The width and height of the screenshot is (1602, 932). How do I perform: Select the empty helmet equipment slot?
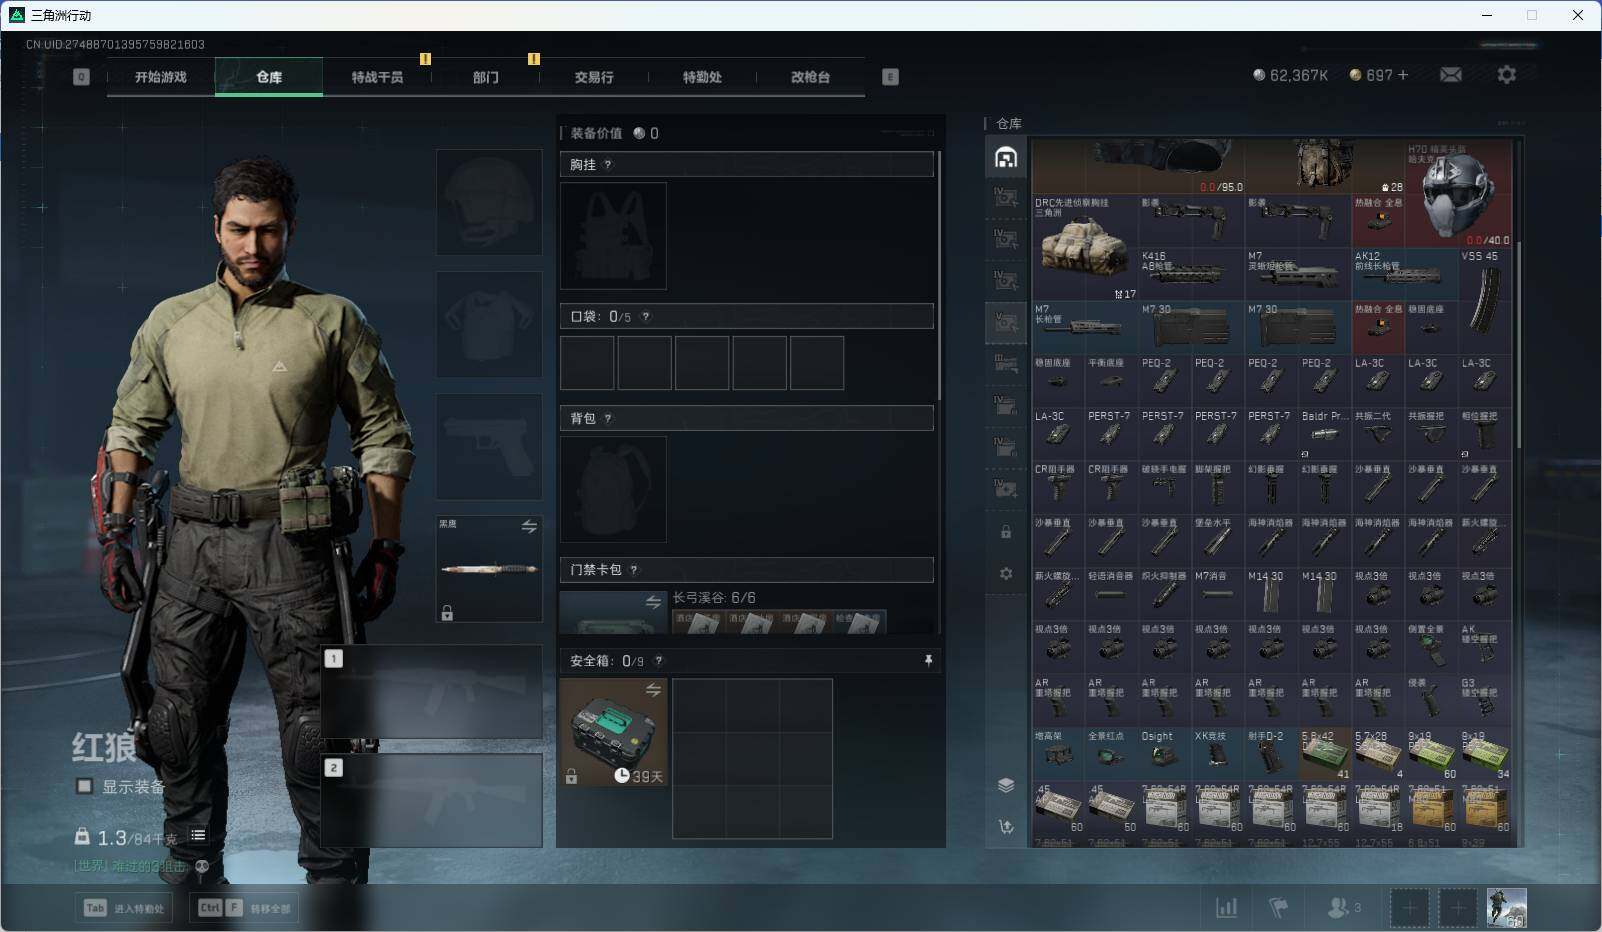(x=489, y=203)
